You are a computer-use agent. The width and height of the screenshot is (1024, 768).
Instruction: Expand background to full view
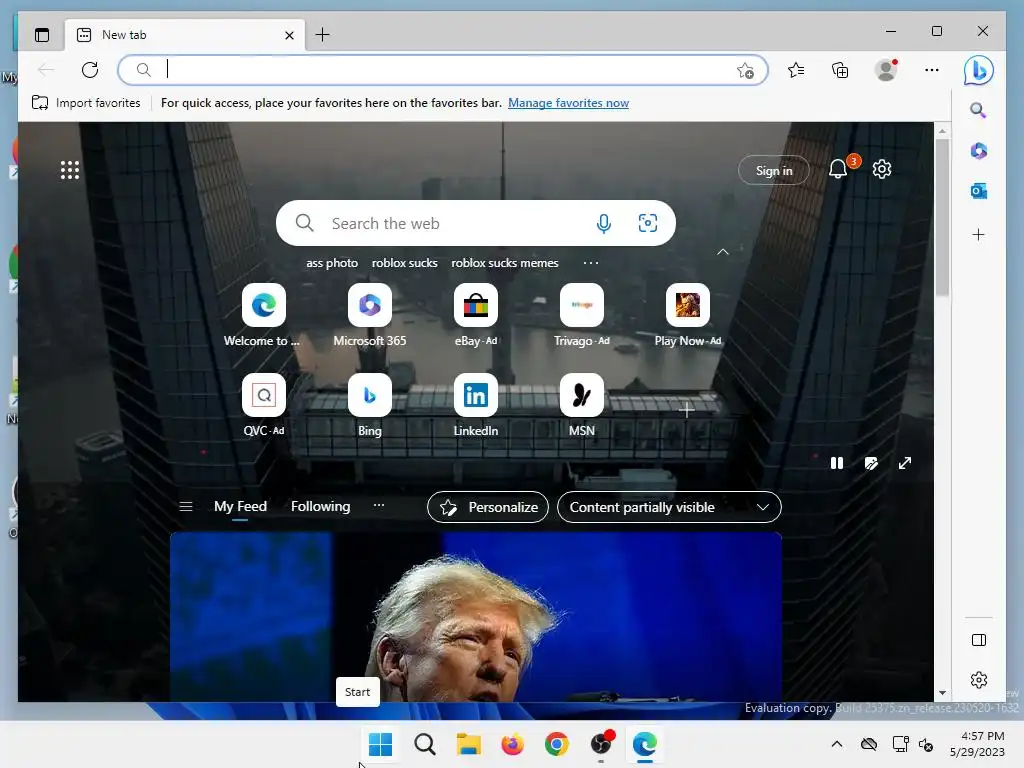[904, 463]
